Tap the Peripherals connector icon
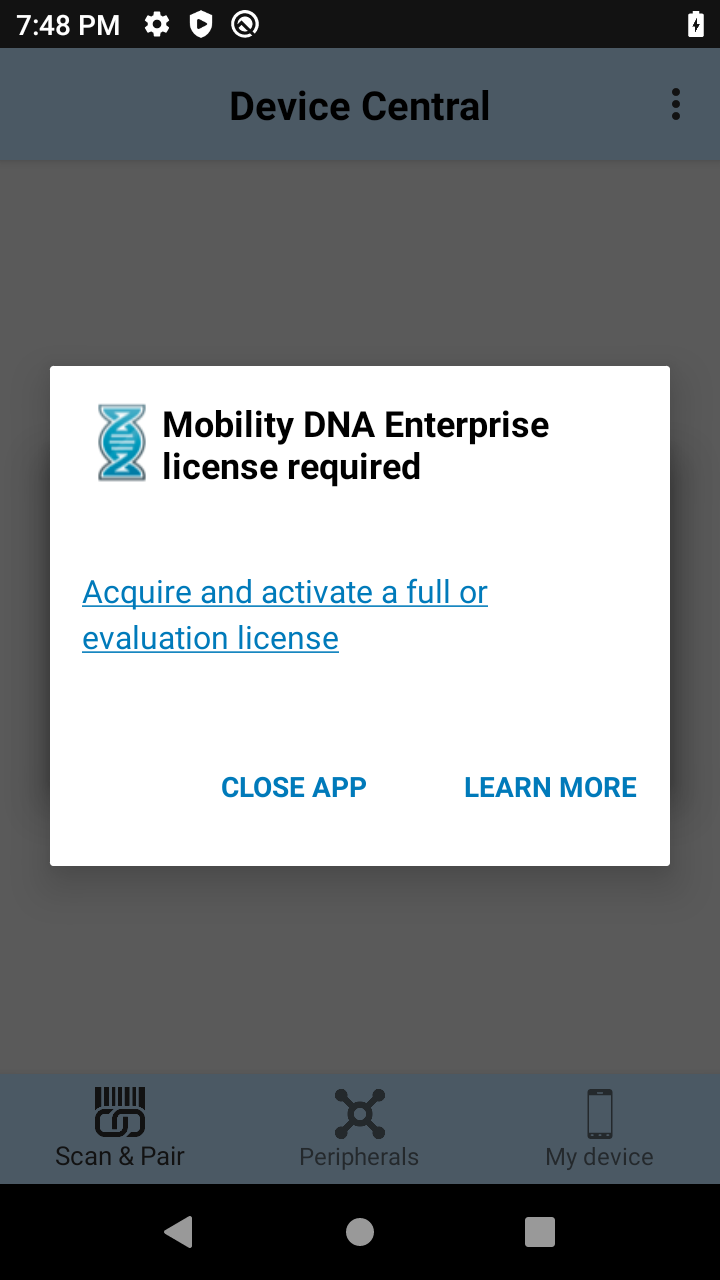 (x=359, y=1113)
